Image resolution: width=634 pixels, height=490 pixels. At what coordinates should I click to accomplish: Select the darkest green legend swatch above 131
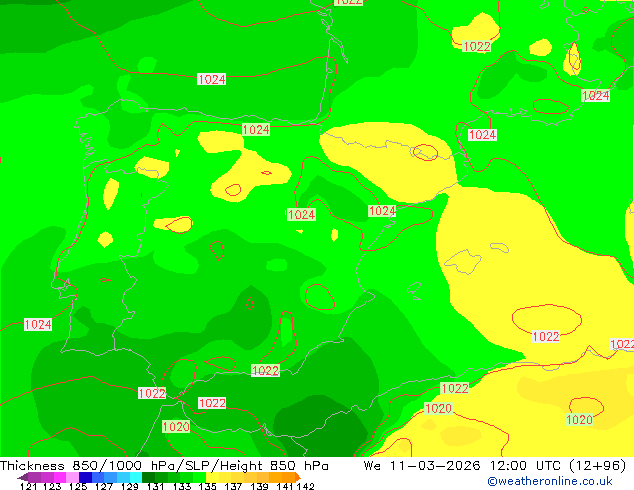(148, 477)
